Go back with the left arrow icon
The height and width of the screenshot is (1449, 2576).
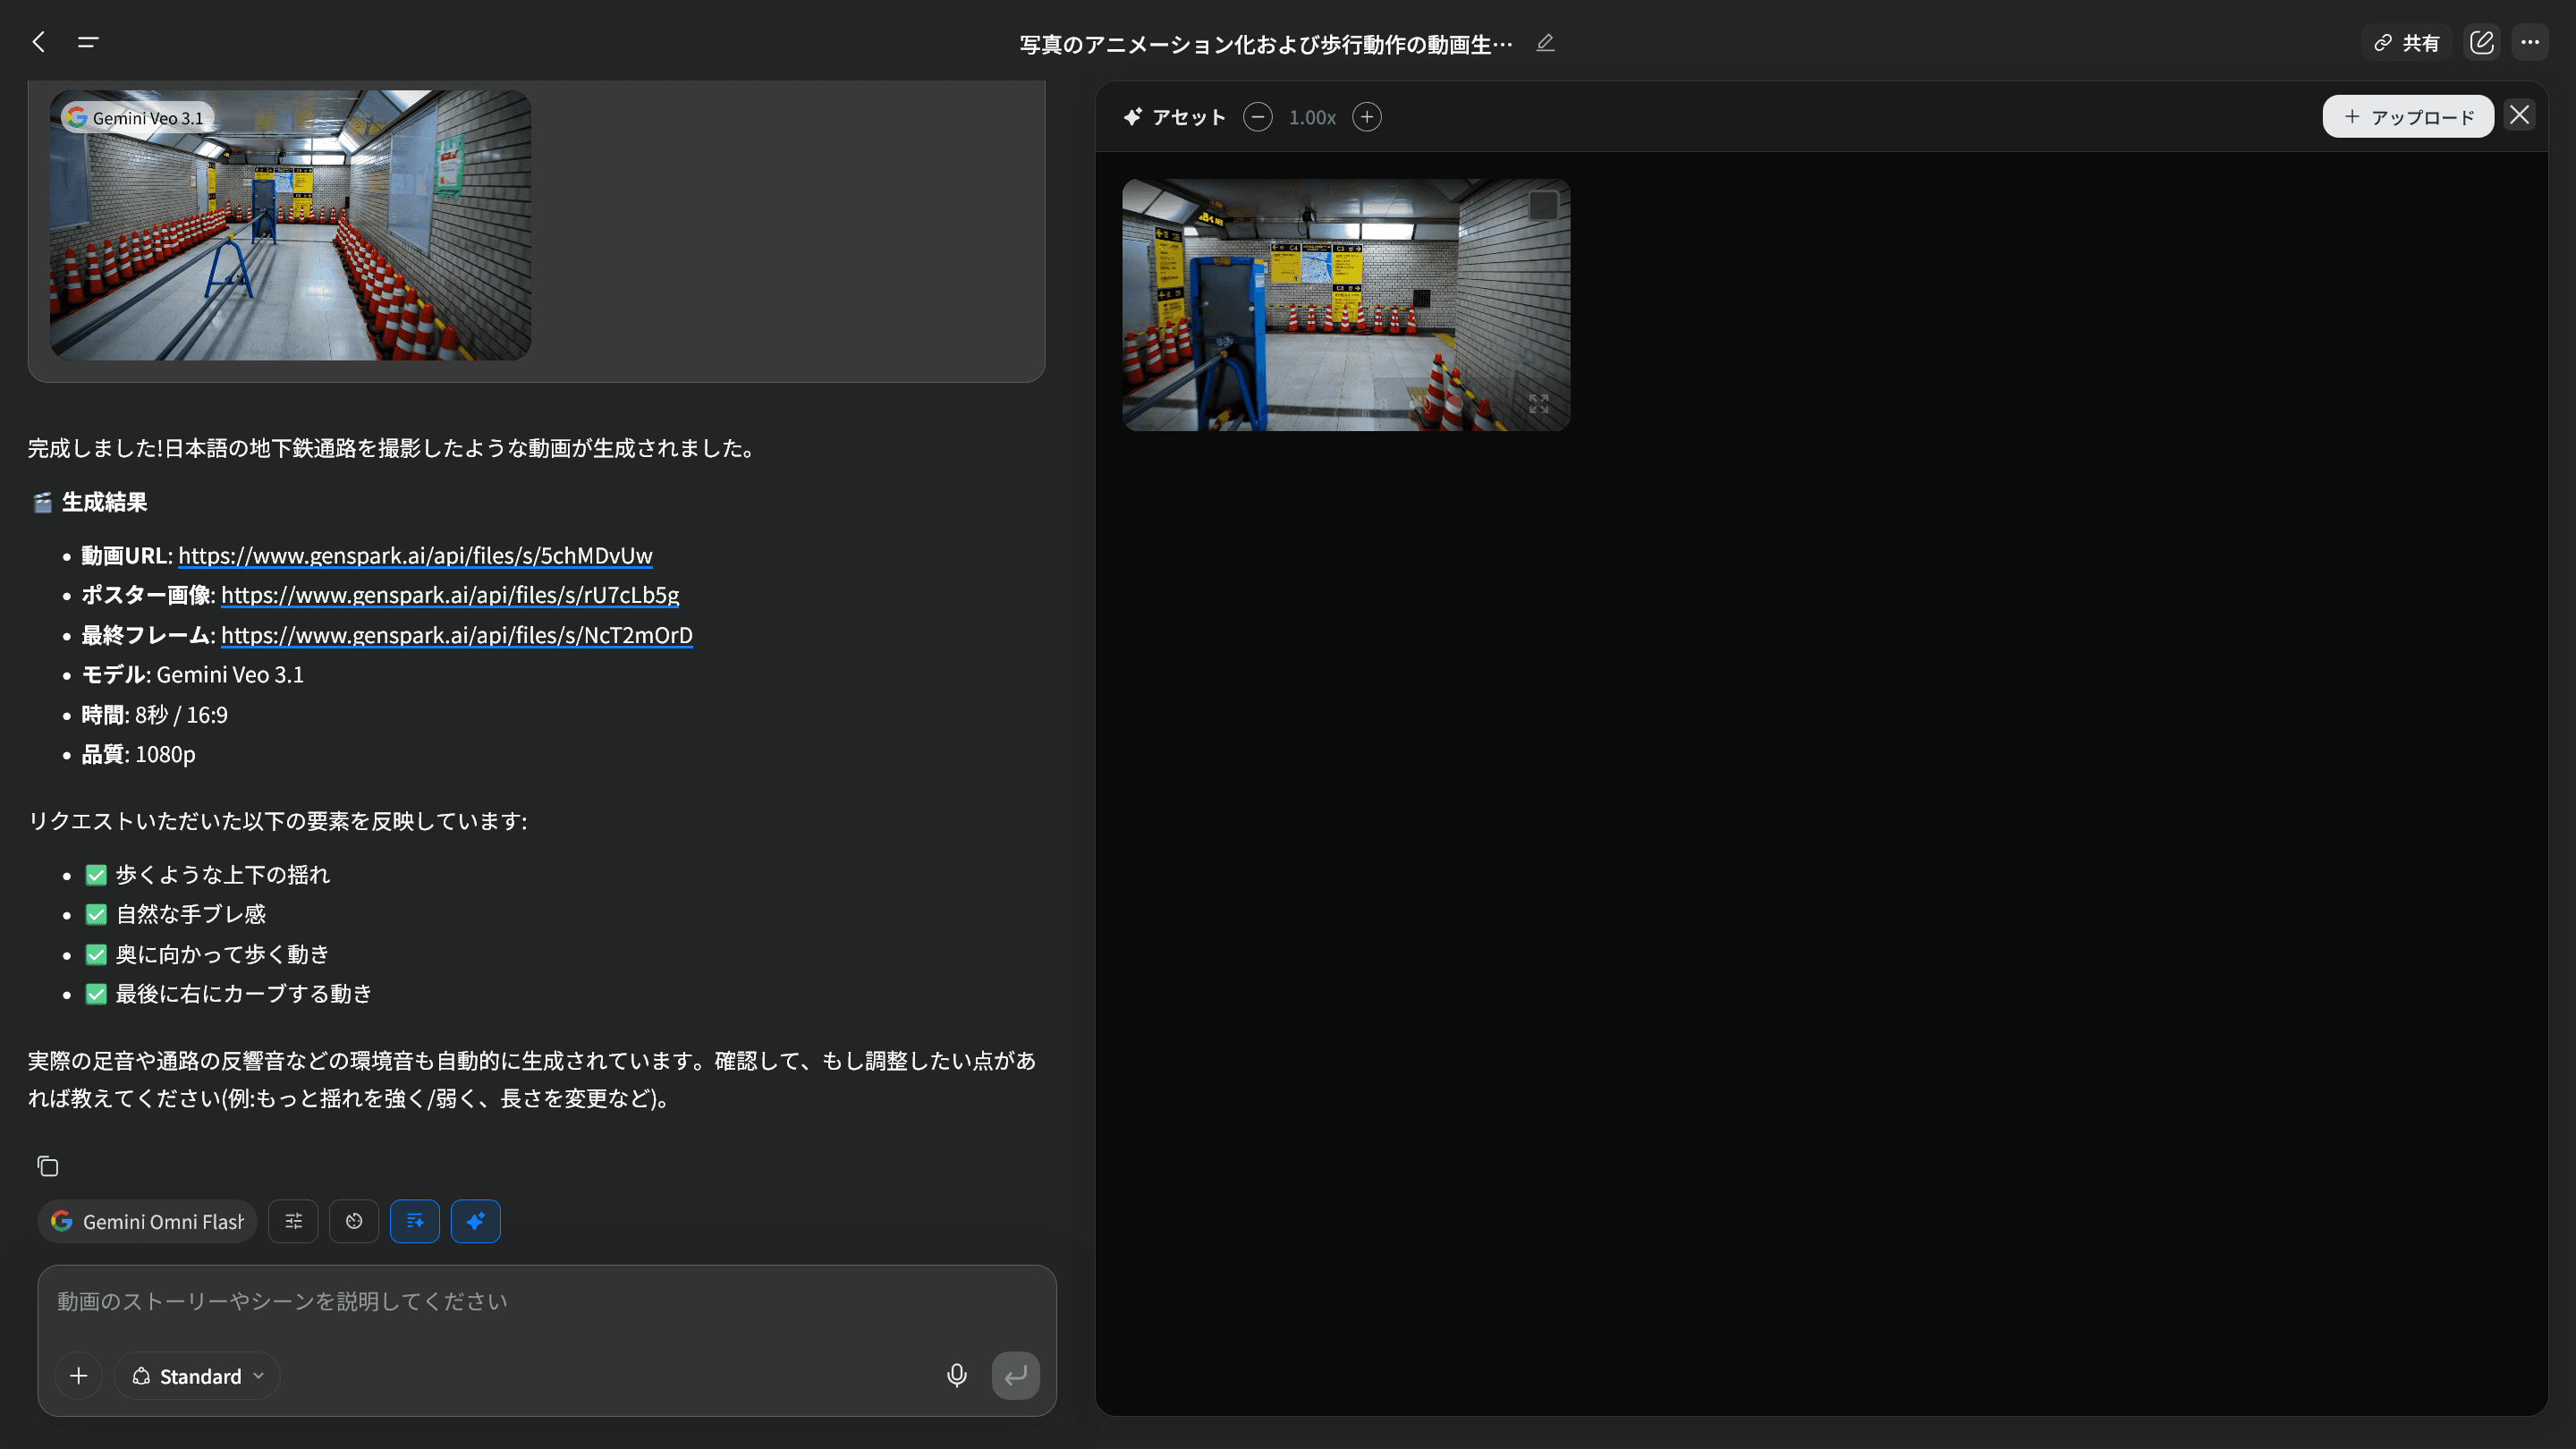tap(39, 42)
